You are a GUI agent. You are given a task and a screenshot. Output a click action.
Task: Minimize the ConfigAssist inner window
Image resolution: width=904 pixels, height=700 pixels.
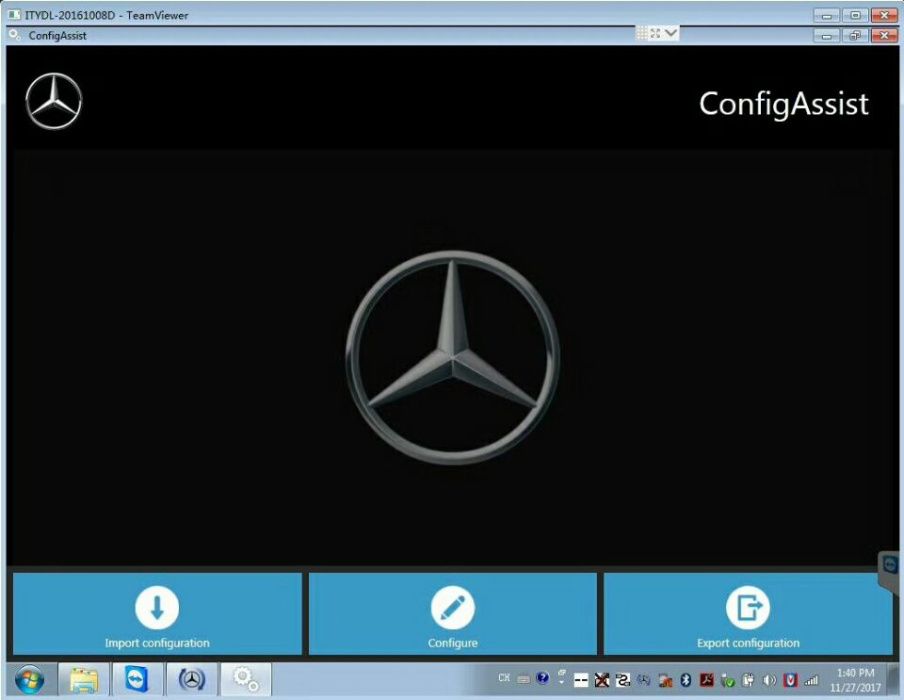pos(826,35)
